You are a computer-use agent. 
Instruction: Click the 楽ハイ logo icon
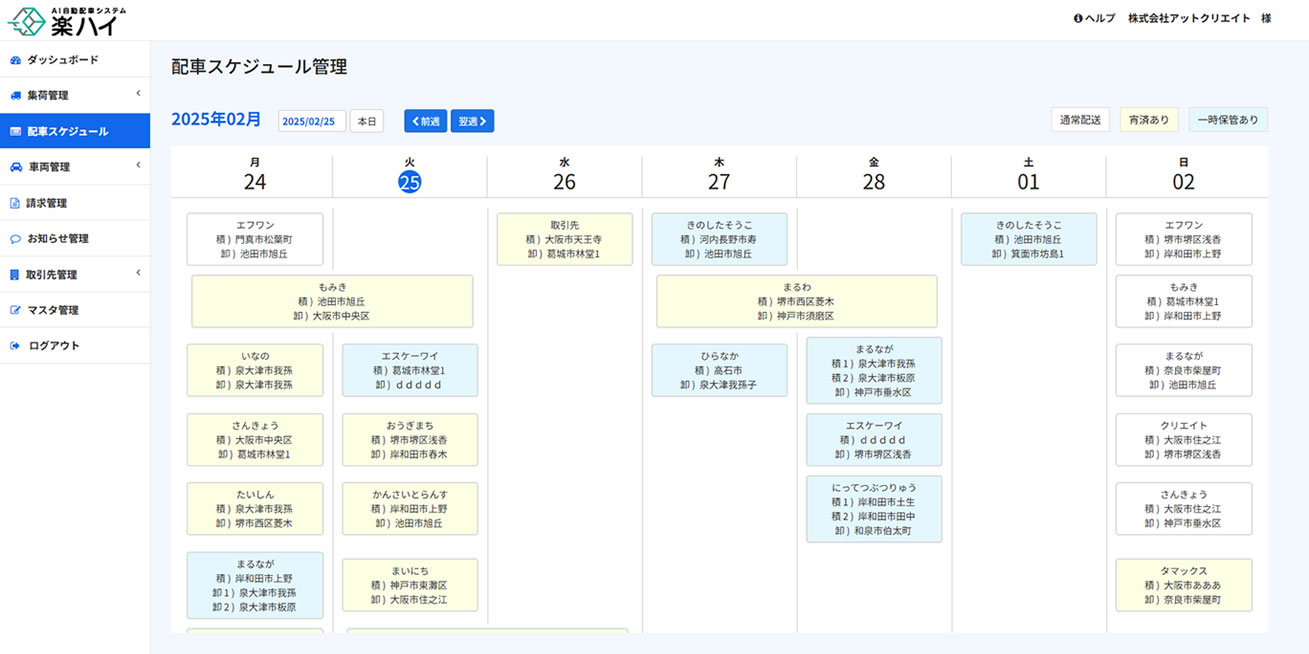click(x=27, y=19)
